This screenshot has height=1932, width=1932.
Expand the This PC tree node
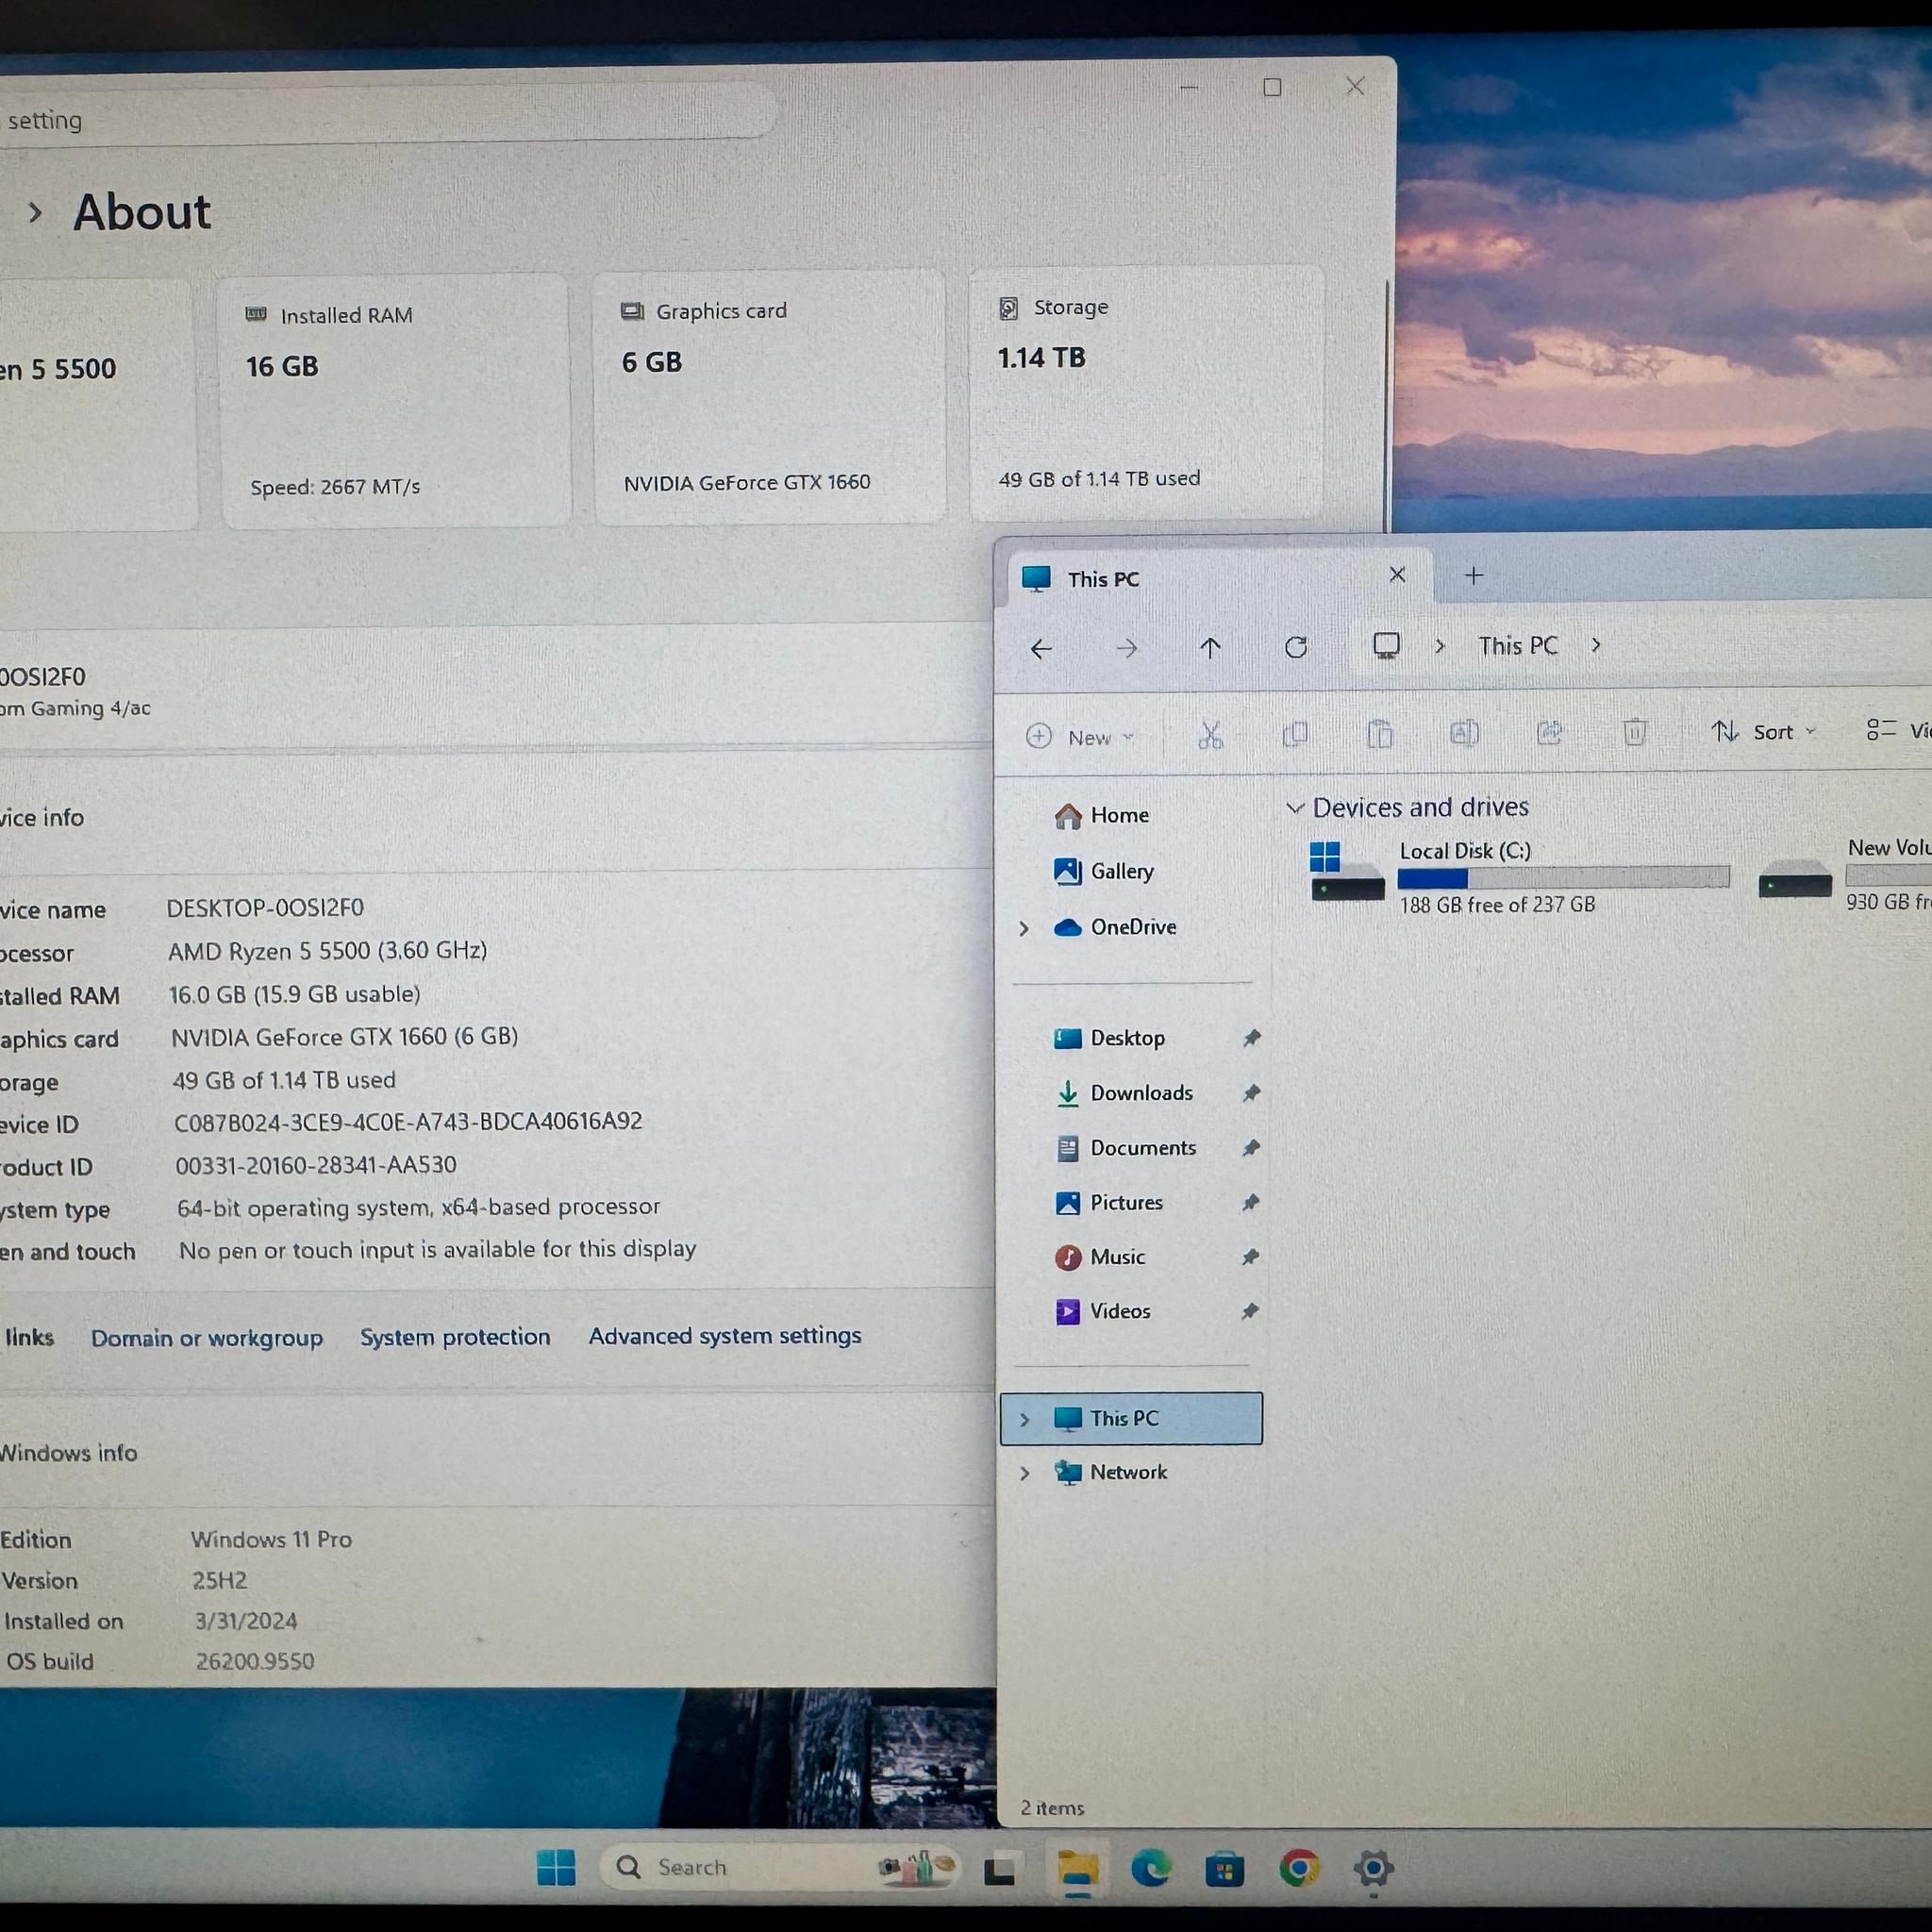[1025, 1419]
